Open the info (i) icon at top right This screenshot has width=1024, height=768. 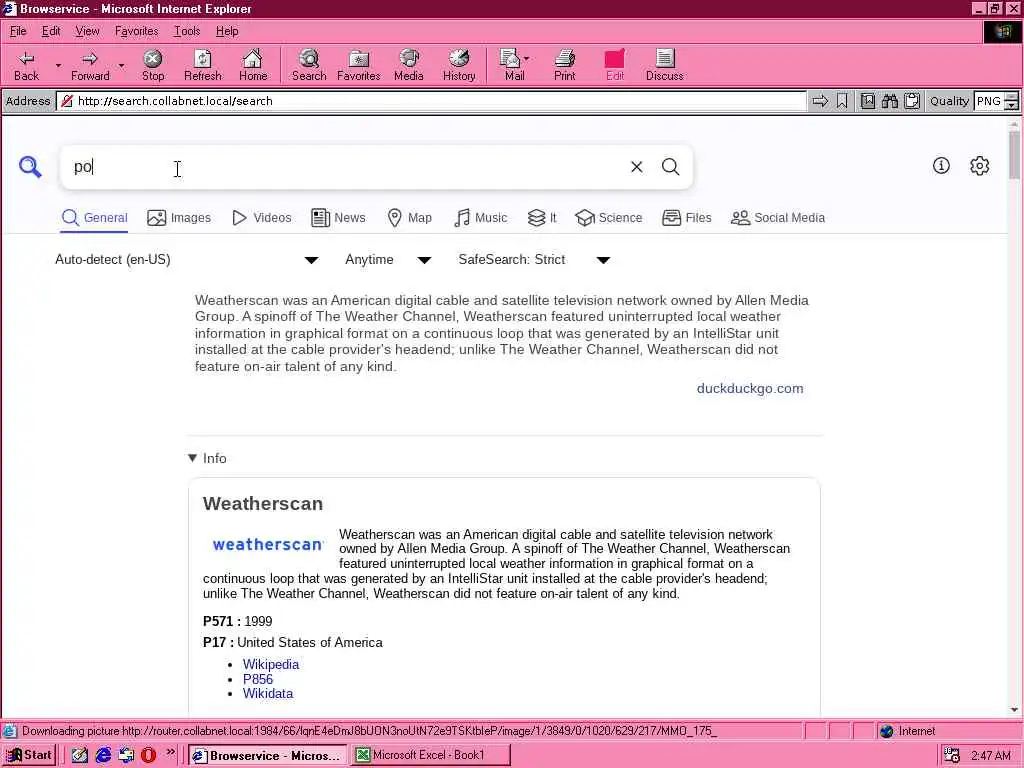click(941, 166)
